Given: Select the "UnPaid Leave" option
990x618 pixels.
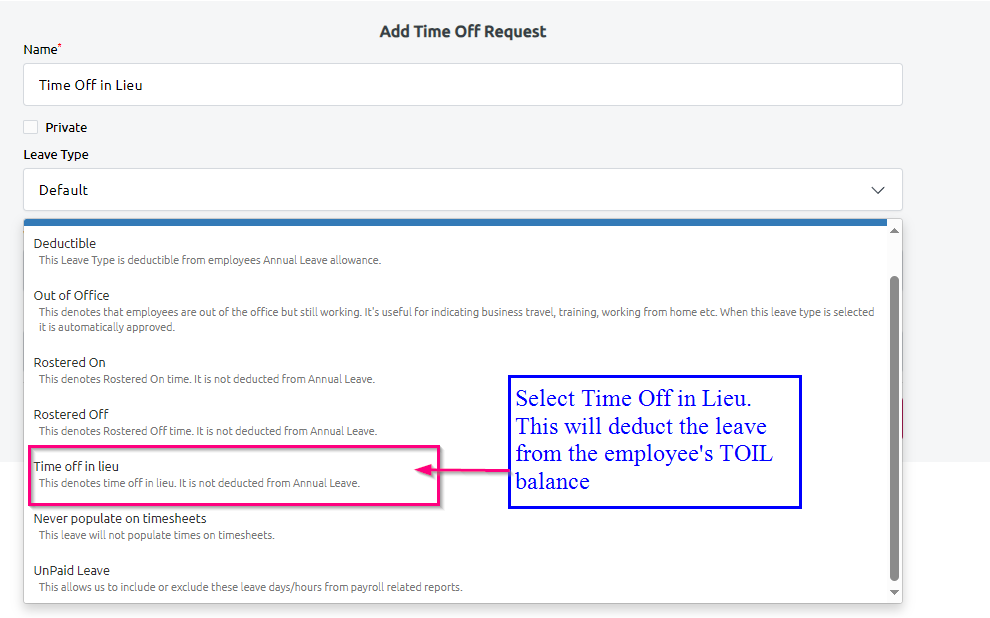Looking at the screenshot, I should coord(69,570).
